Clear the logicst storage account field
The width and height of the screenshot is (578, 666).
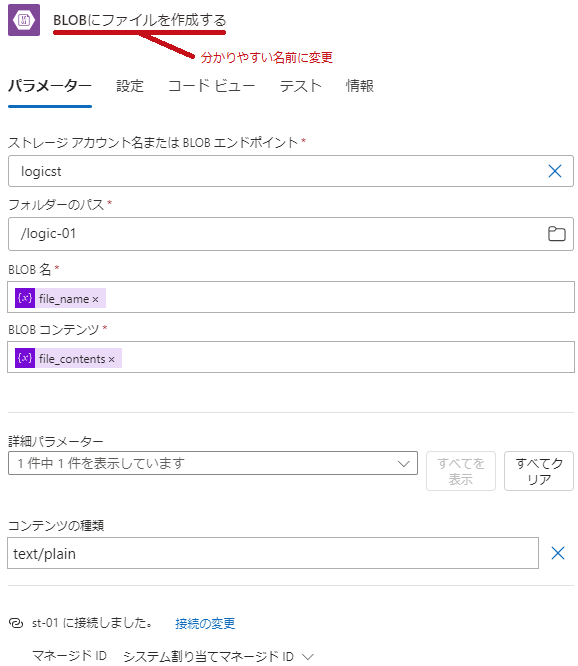pyautogui.click(x=555, y=171)
